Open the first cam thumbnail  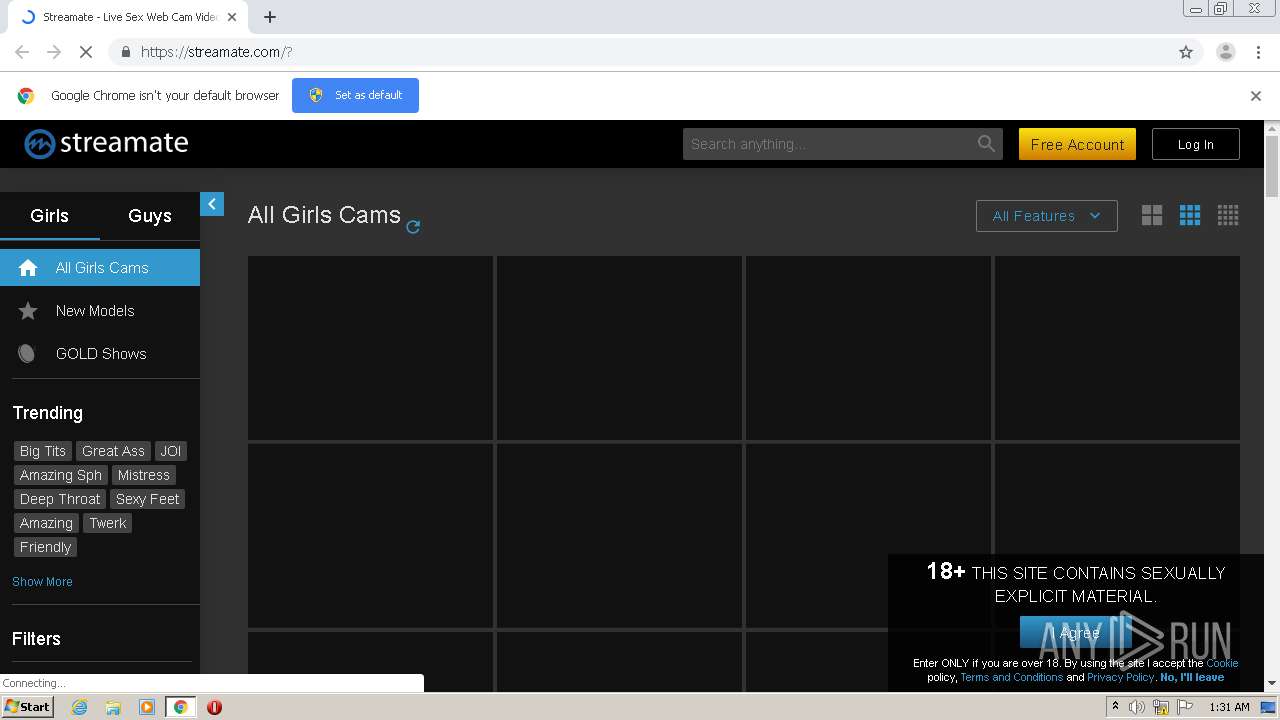370,348
